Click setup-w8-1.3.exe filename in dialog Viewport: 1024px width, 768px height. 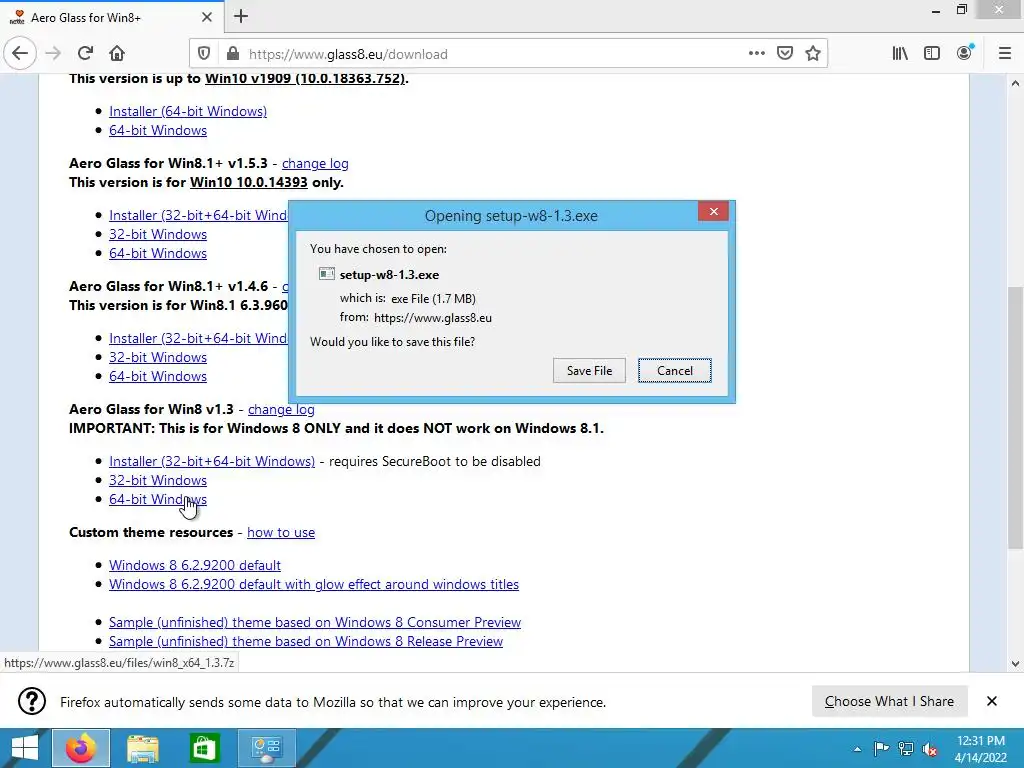389,274
